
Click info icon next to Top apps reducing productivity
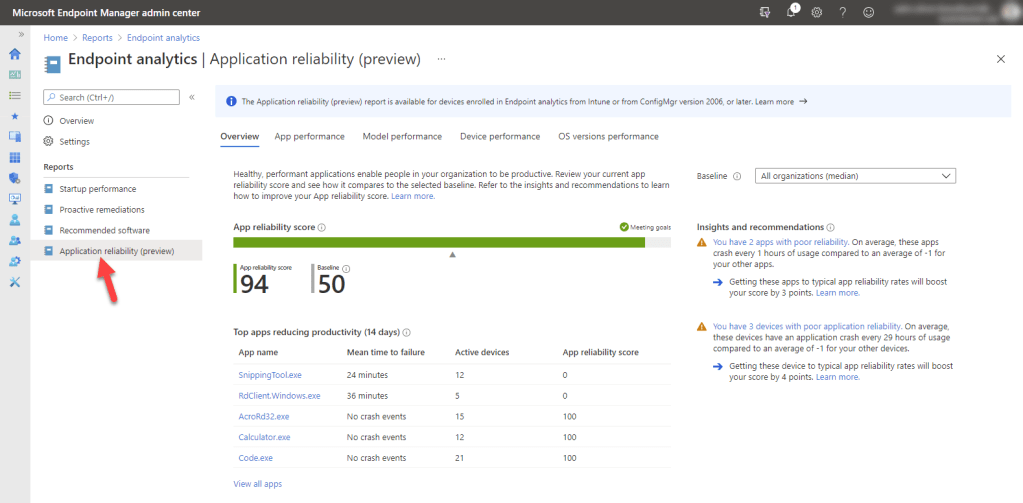(x=407, y=332)
